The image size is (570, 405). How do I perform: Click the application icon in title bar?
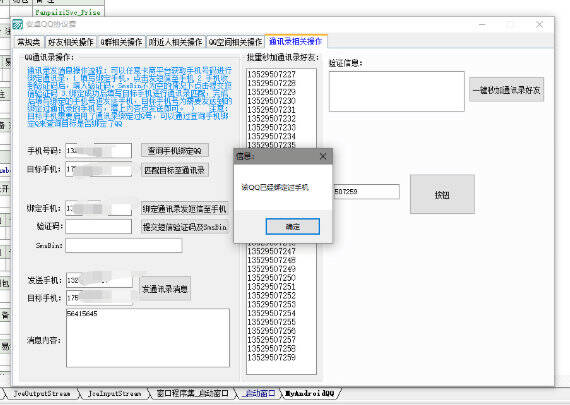click(x=17, y=25)
